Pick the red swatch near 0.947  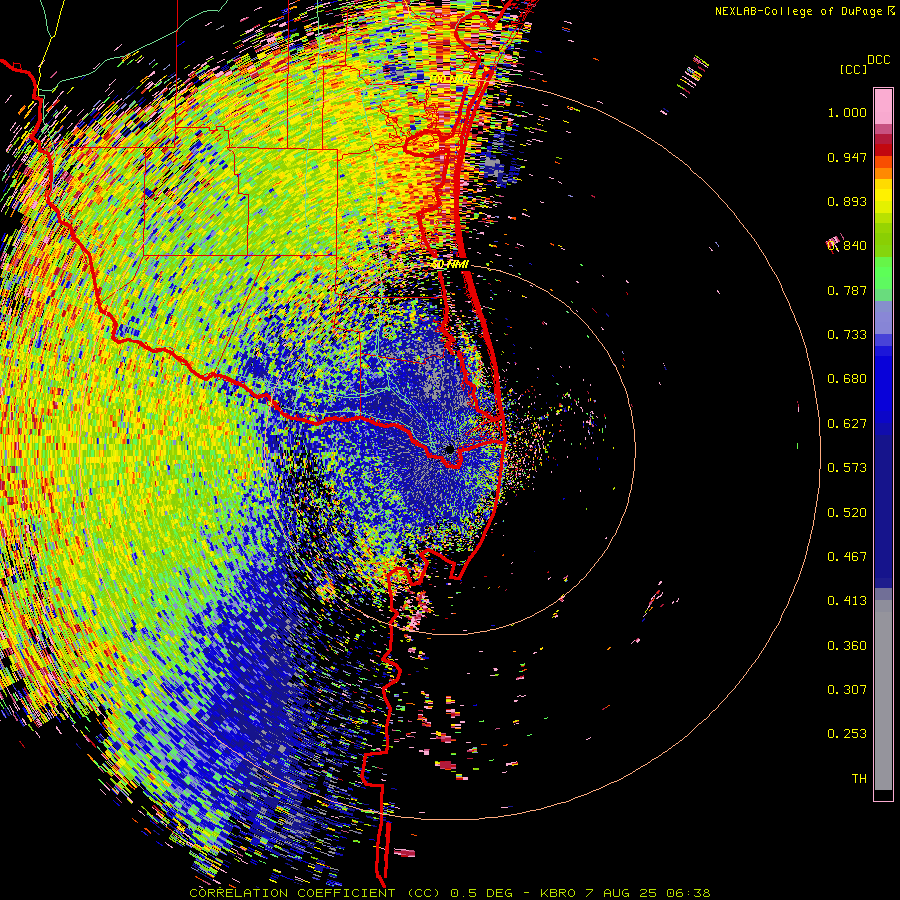coord(883,150)
